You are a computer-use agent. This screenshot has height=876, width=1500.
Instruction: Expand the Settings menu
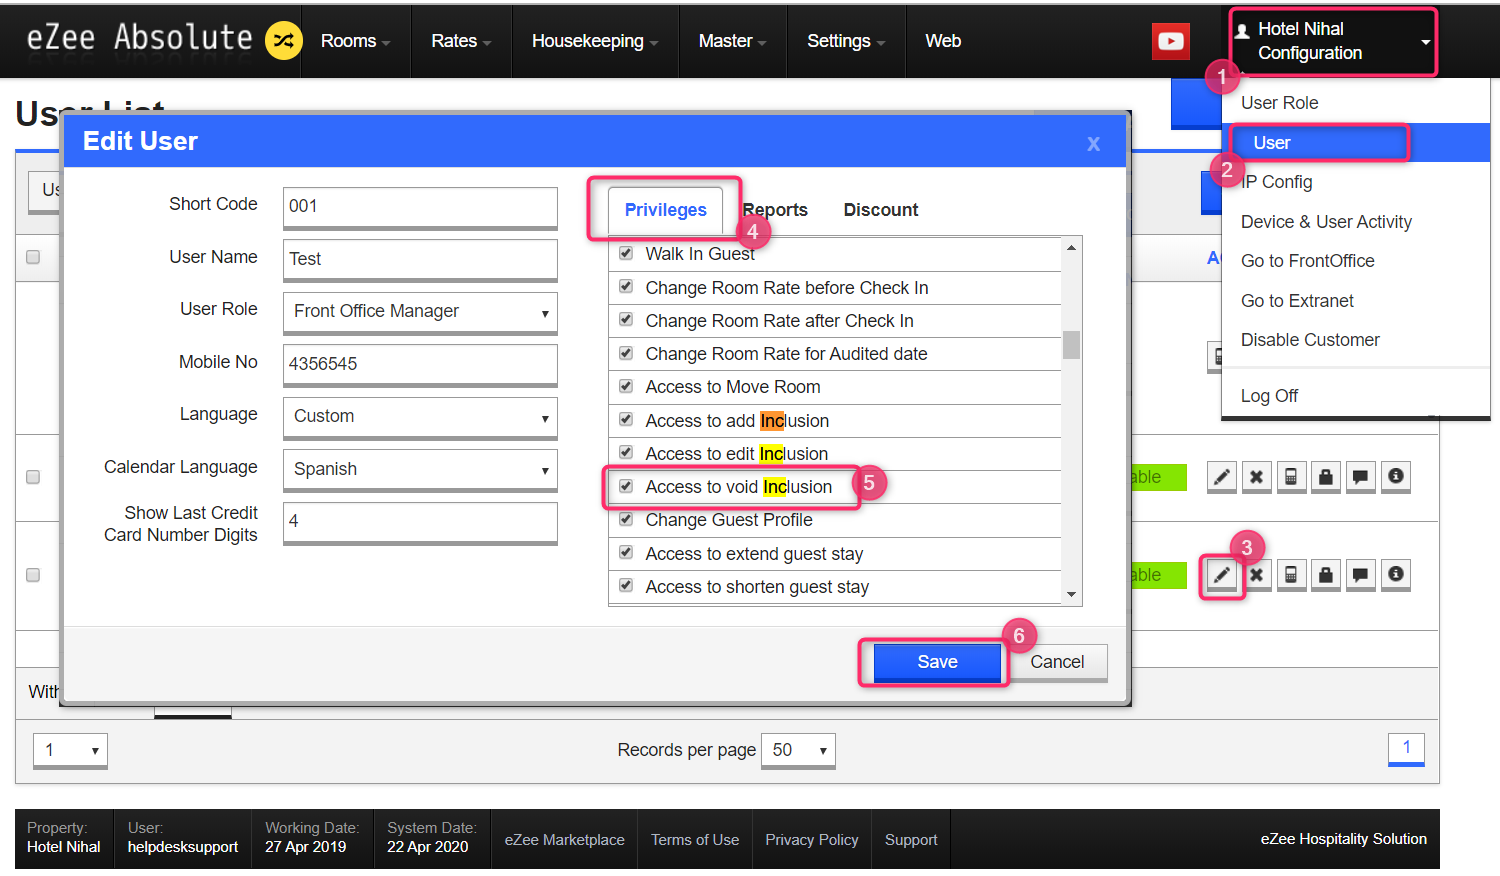click(846, 41)
